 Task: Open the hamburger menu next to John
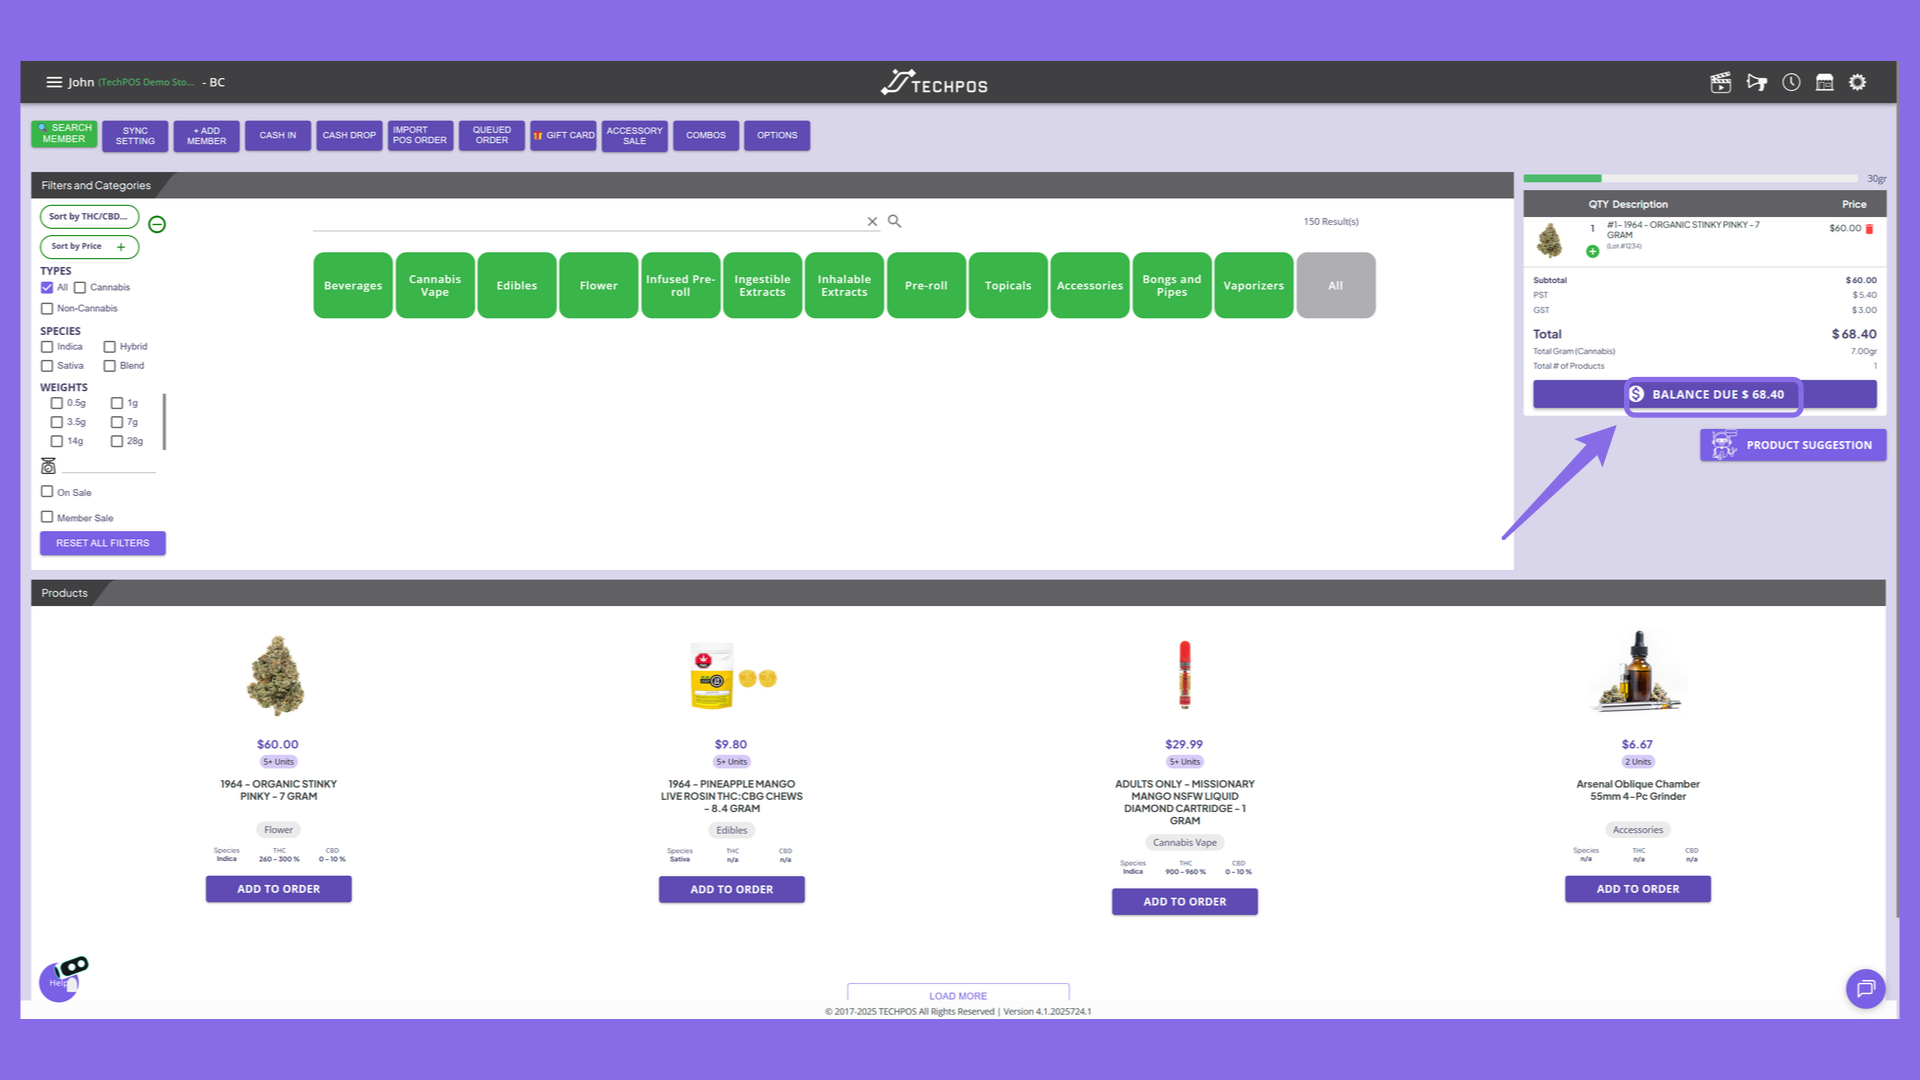(x=54, y=82)
